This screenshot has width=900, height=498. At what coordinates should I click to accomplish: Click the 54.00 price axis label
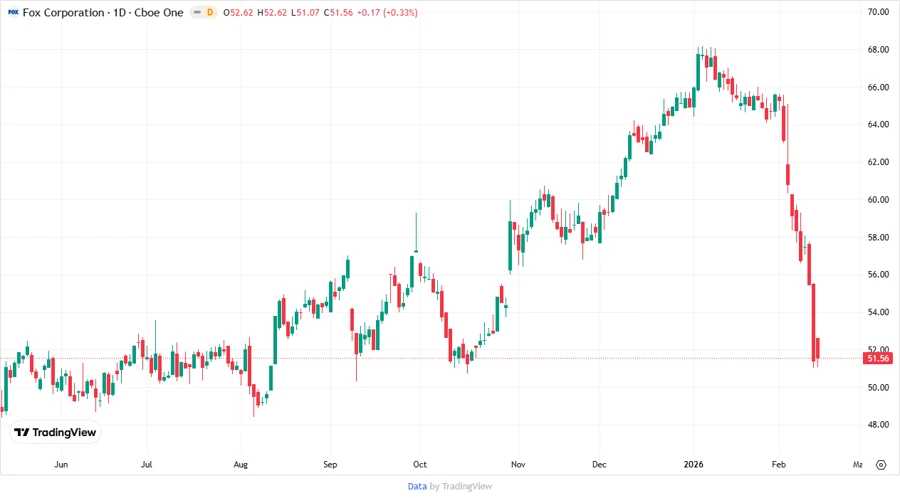(x=878, y=313)
